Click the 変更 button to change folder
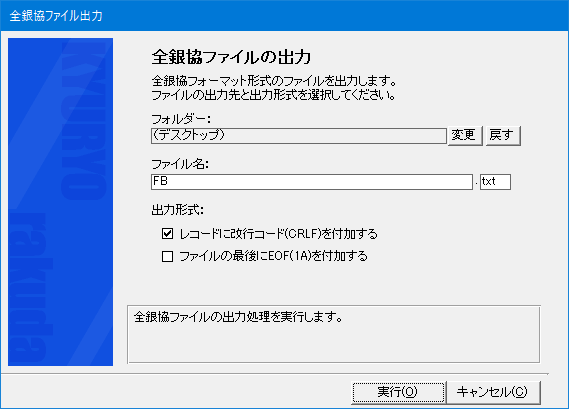The width and height of the screenshot is (569, 409). click(465, 136)
